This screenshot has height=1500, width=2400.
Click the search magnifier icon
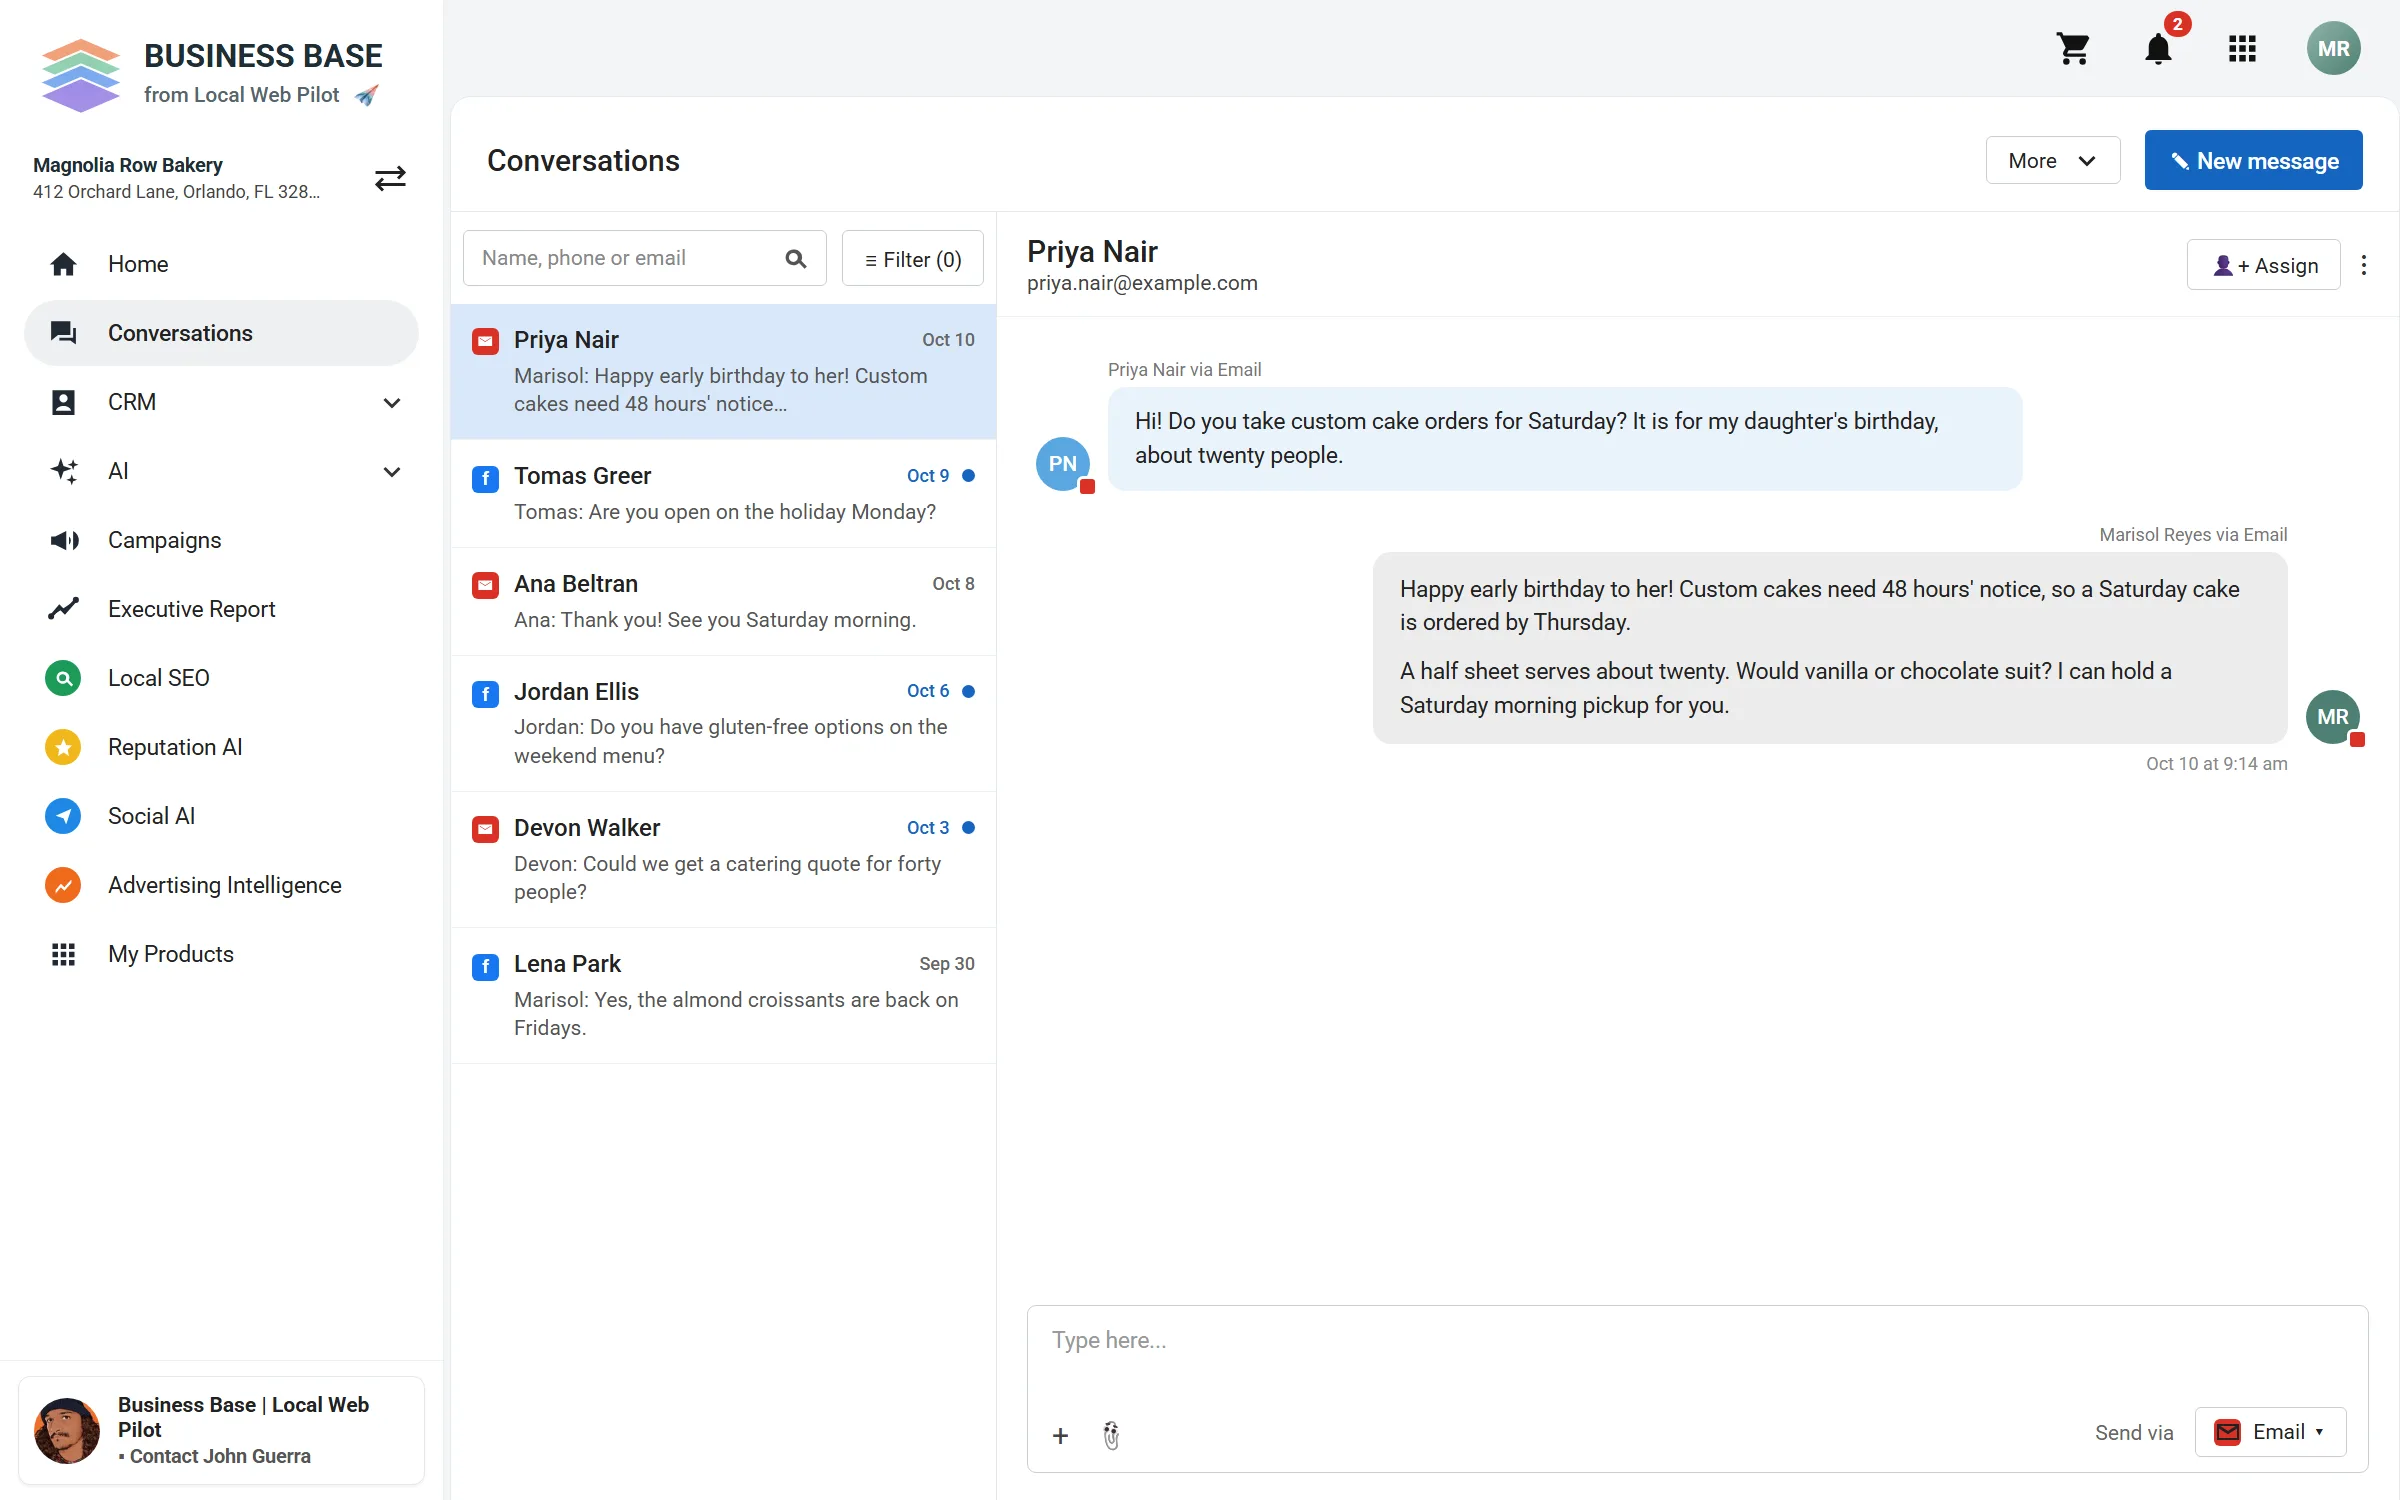coord(795,259)
